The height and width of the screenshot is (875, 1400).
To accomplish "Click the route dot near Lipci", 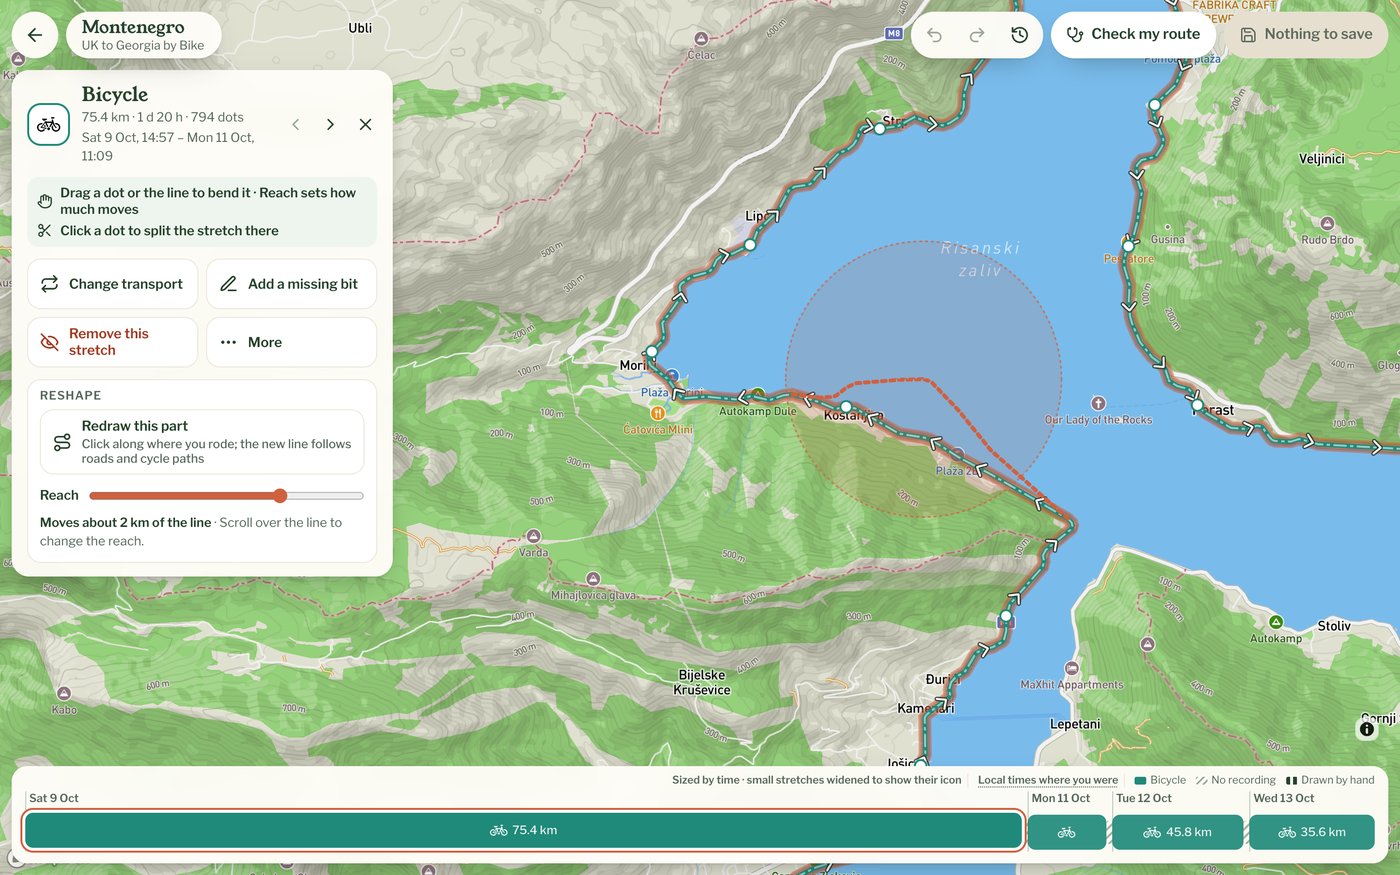I will coord(750,244).
